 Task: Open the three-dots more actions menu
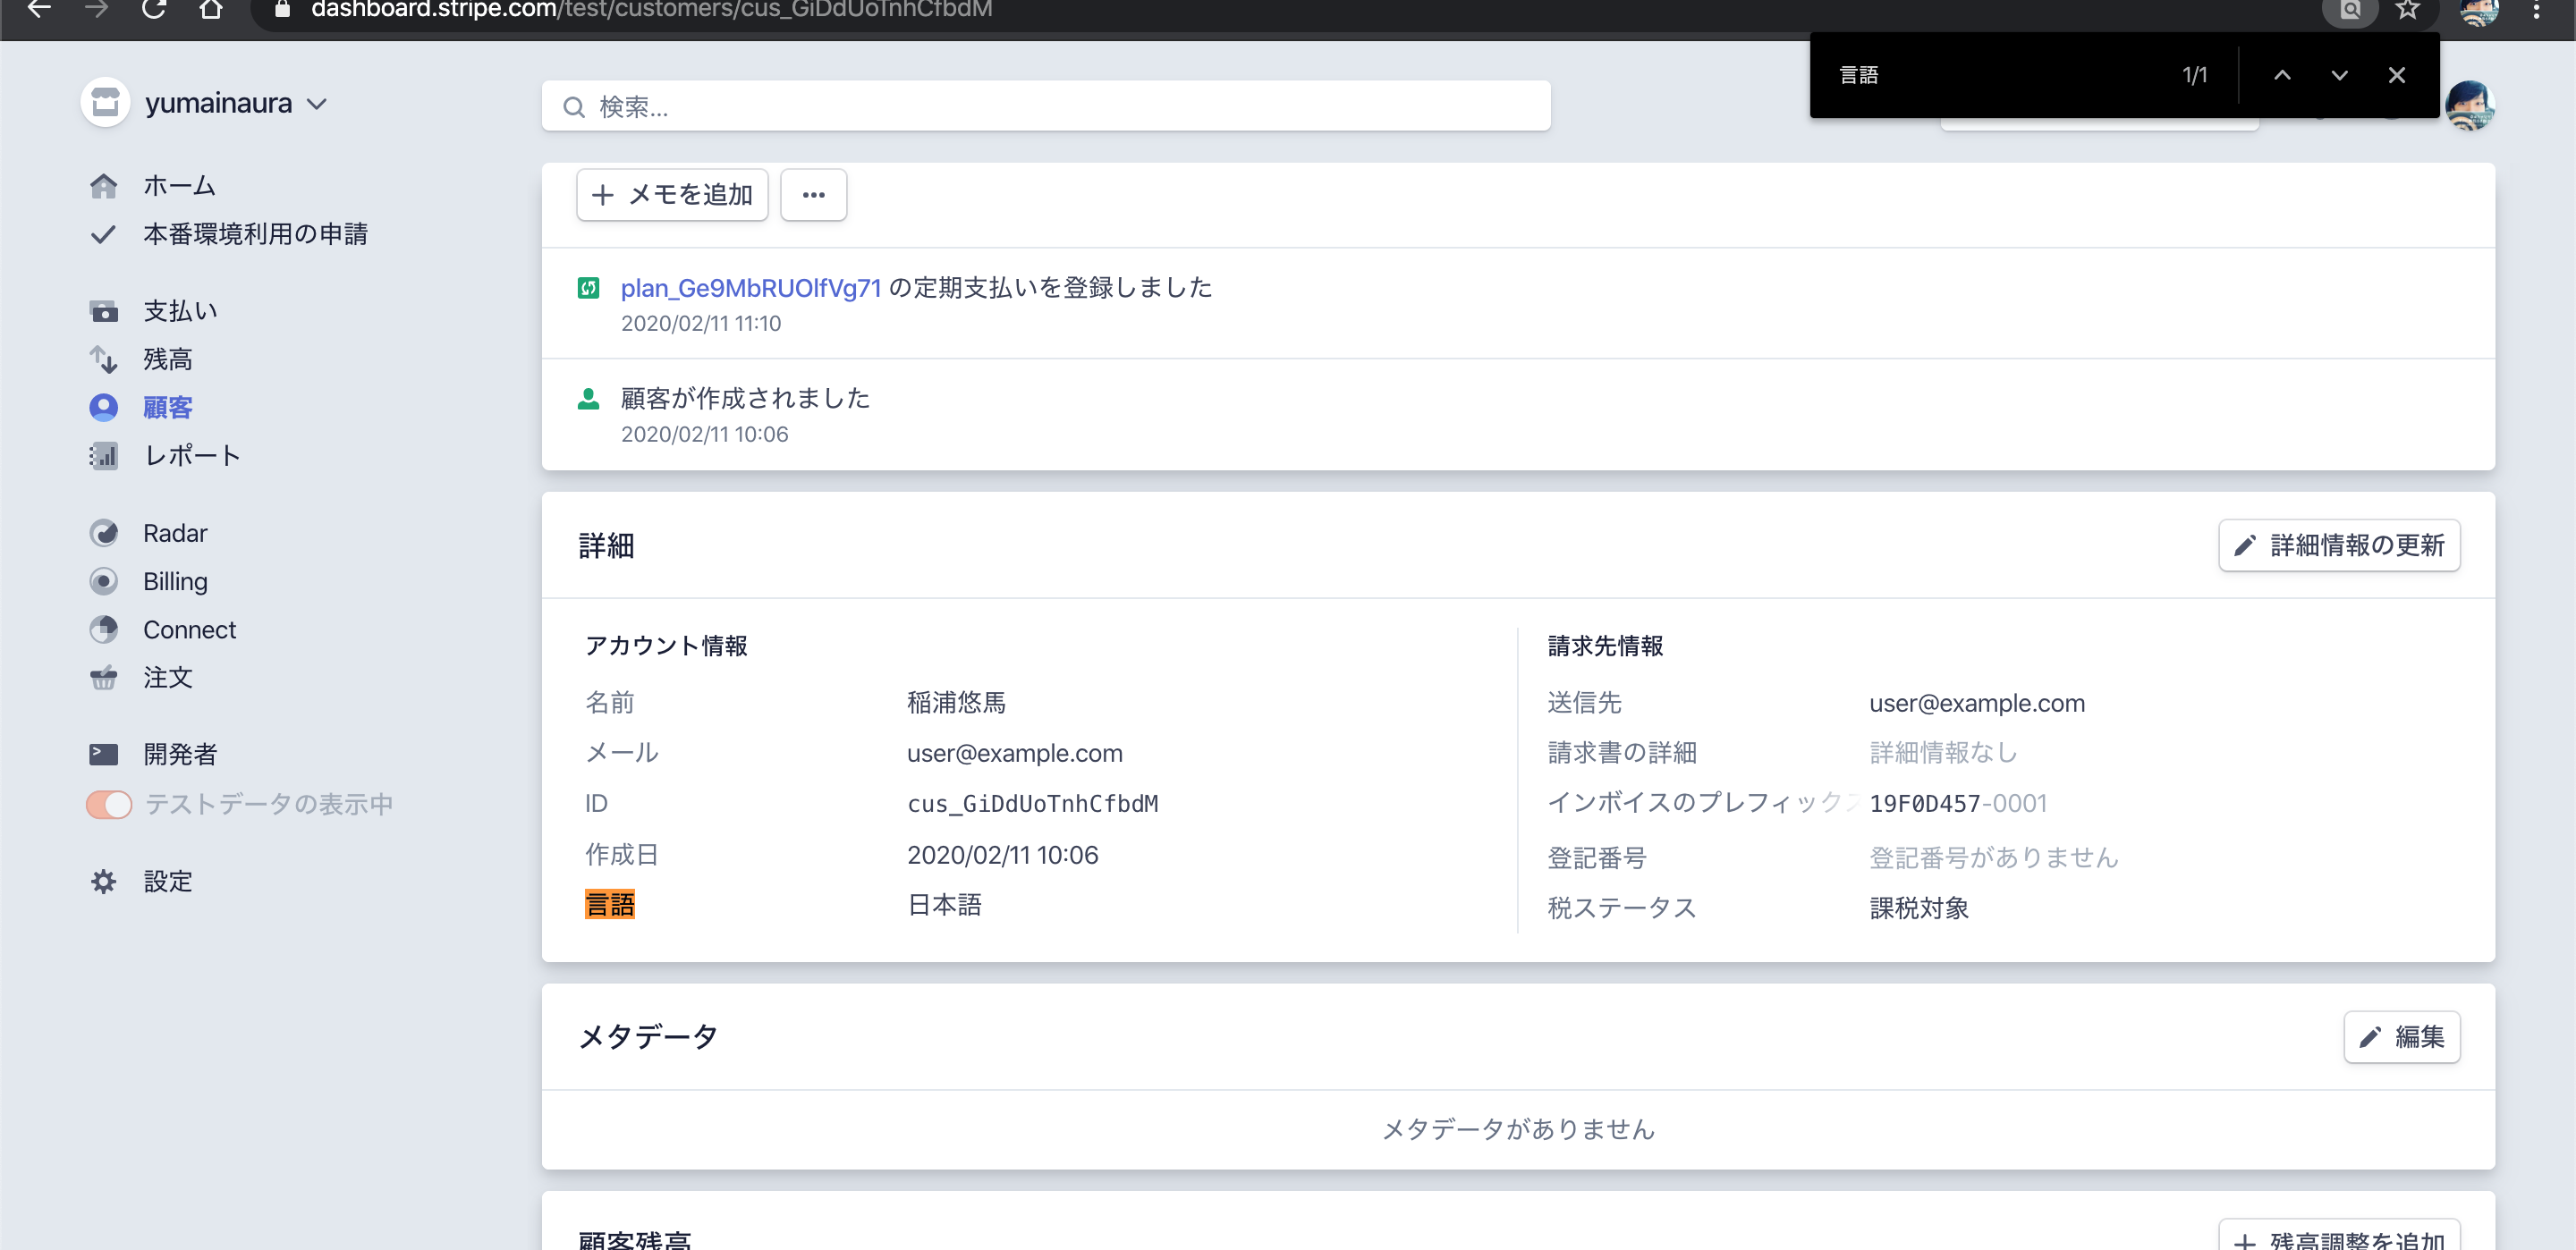(813, 195)
